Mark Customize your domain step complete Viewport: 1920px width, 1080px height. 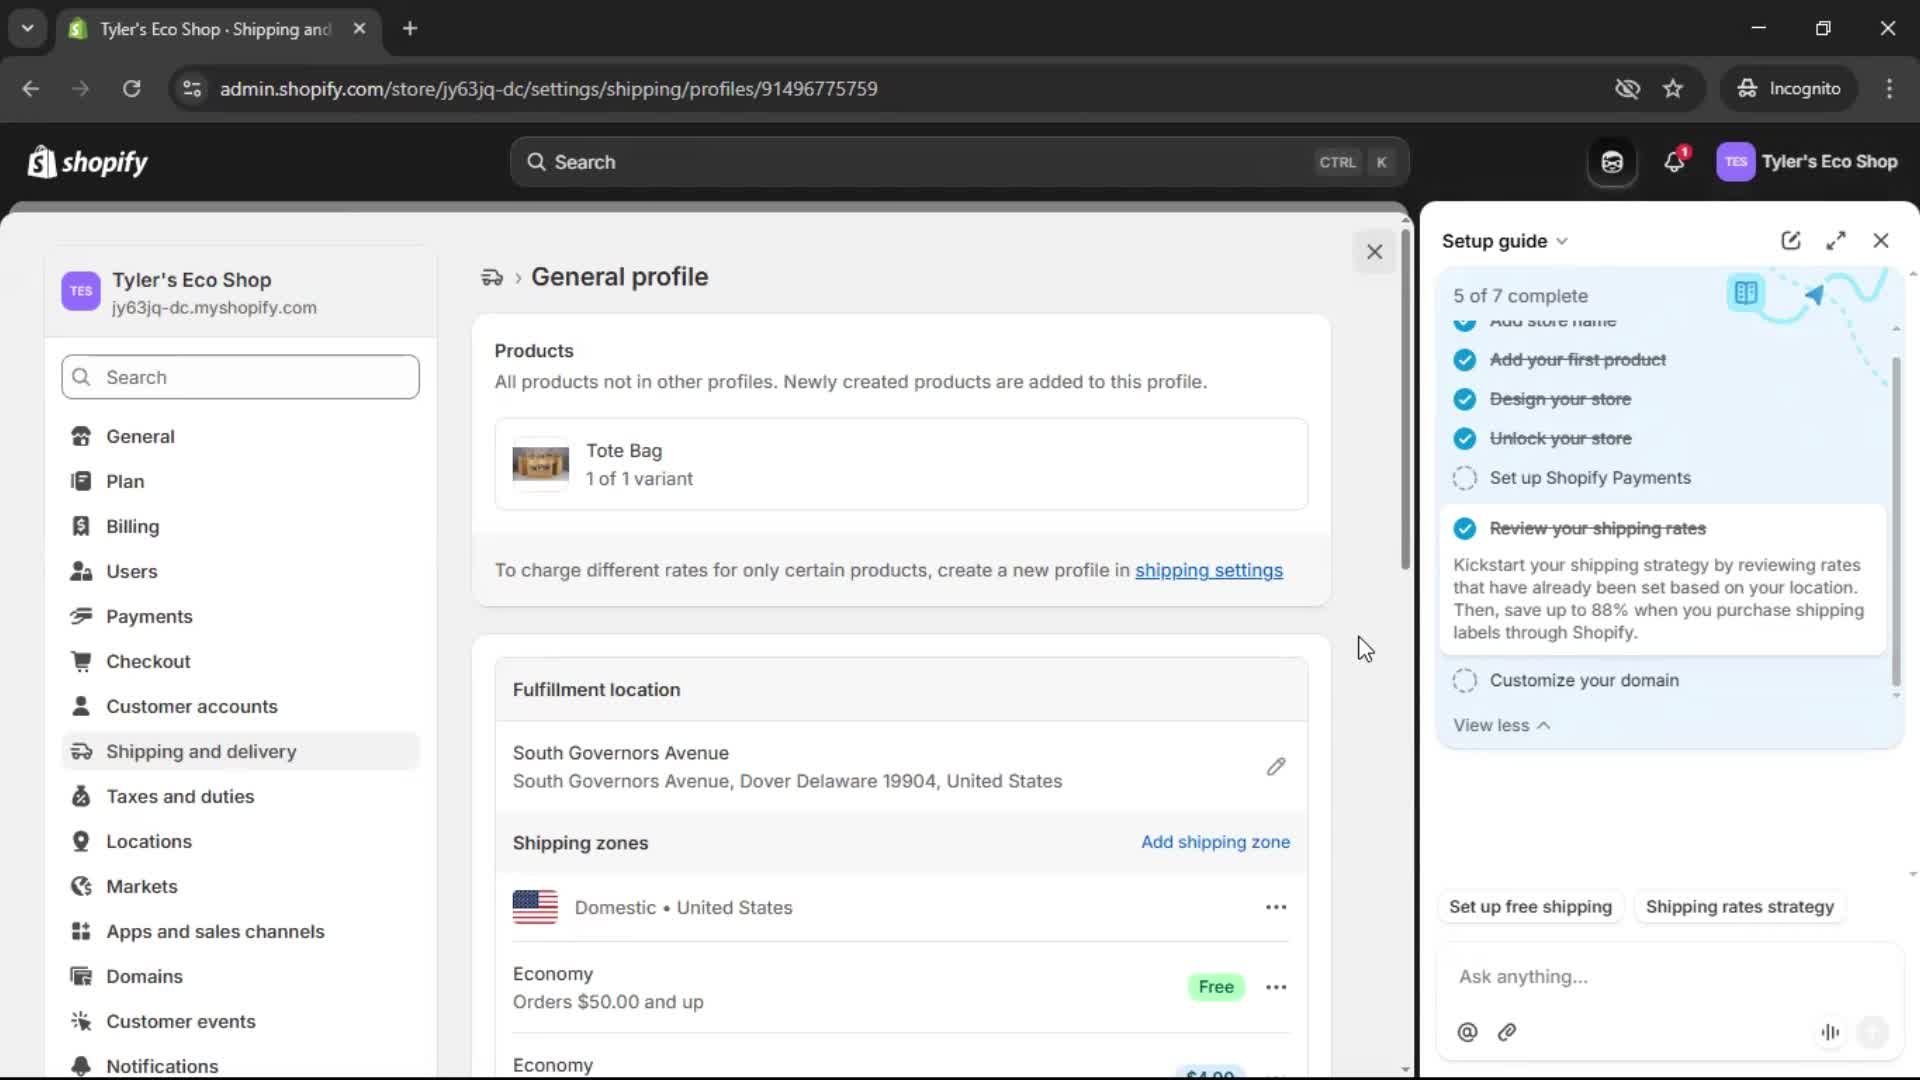pos(1464,680)
